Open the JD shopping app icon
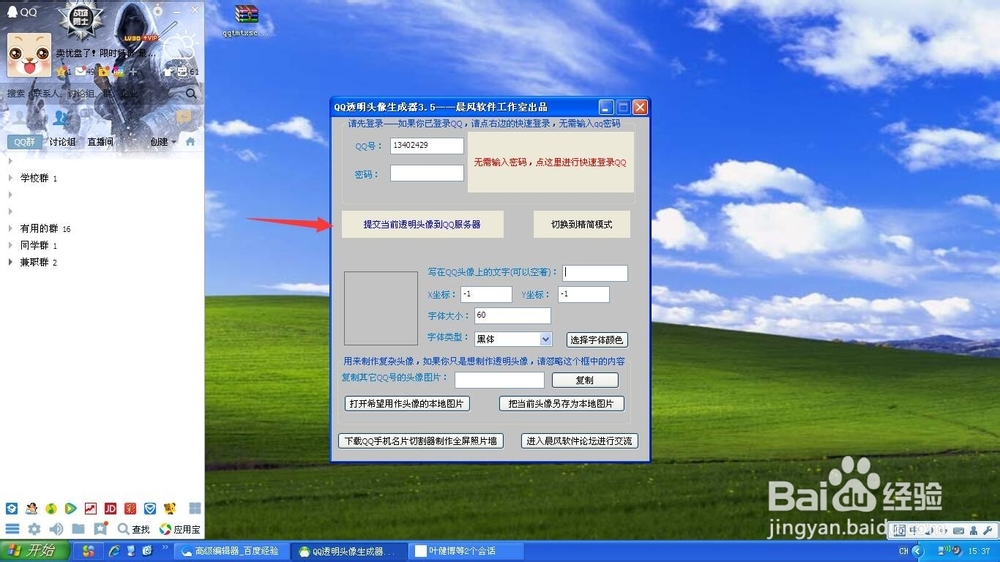Image resolution: width=1000 pixels, height=562 pixels. pyautogui.click(x=110, y=508)
